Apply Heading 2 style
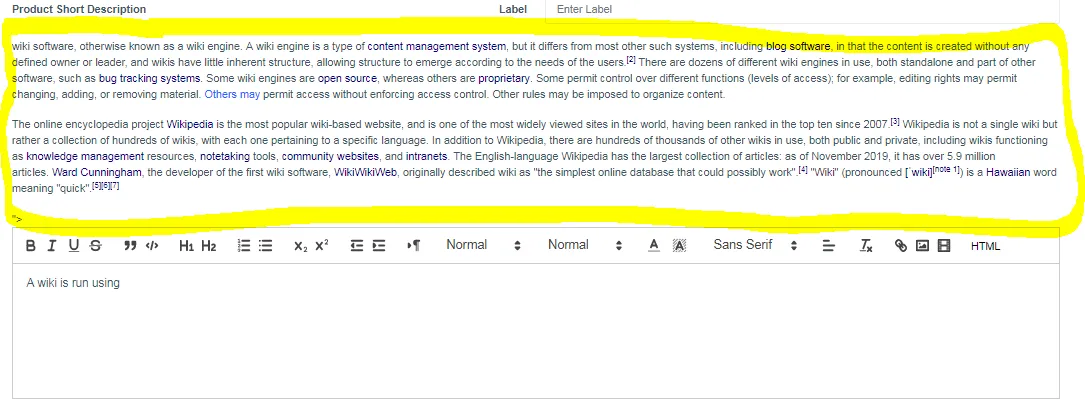The image size is (1085, 413). 208,246
